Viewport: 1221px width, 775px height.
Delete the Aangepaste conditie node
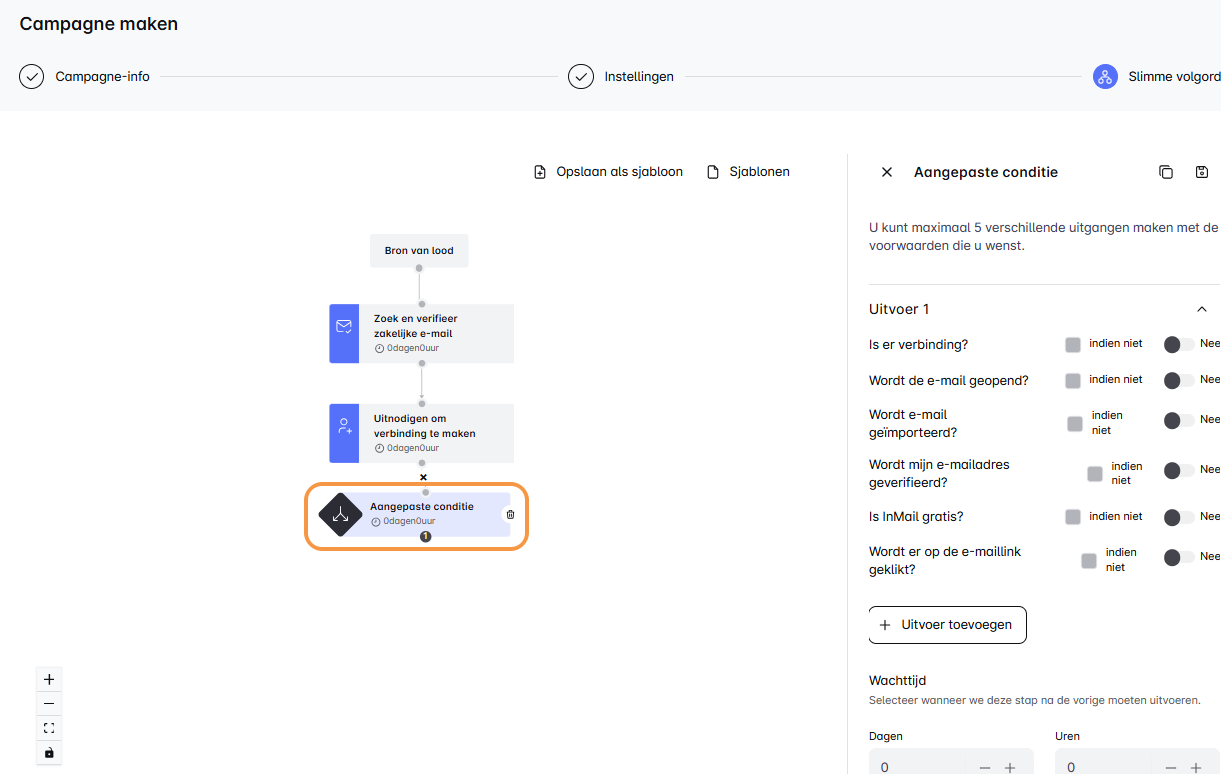pyautogui.click(x=510, y=514)
